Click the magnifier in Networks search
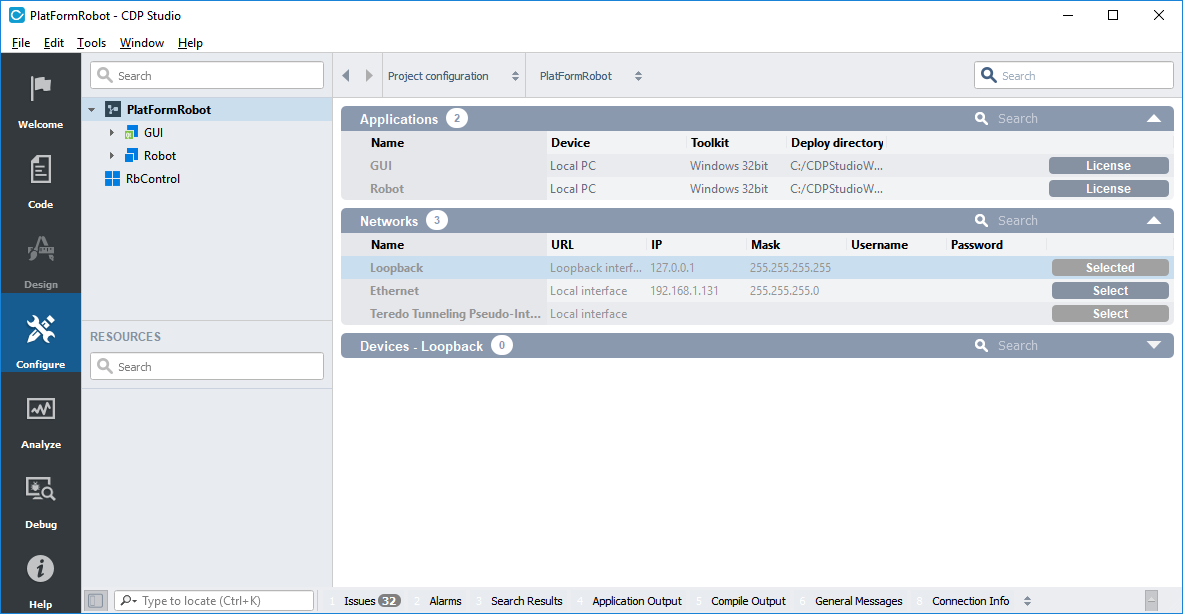 [982, 220]
